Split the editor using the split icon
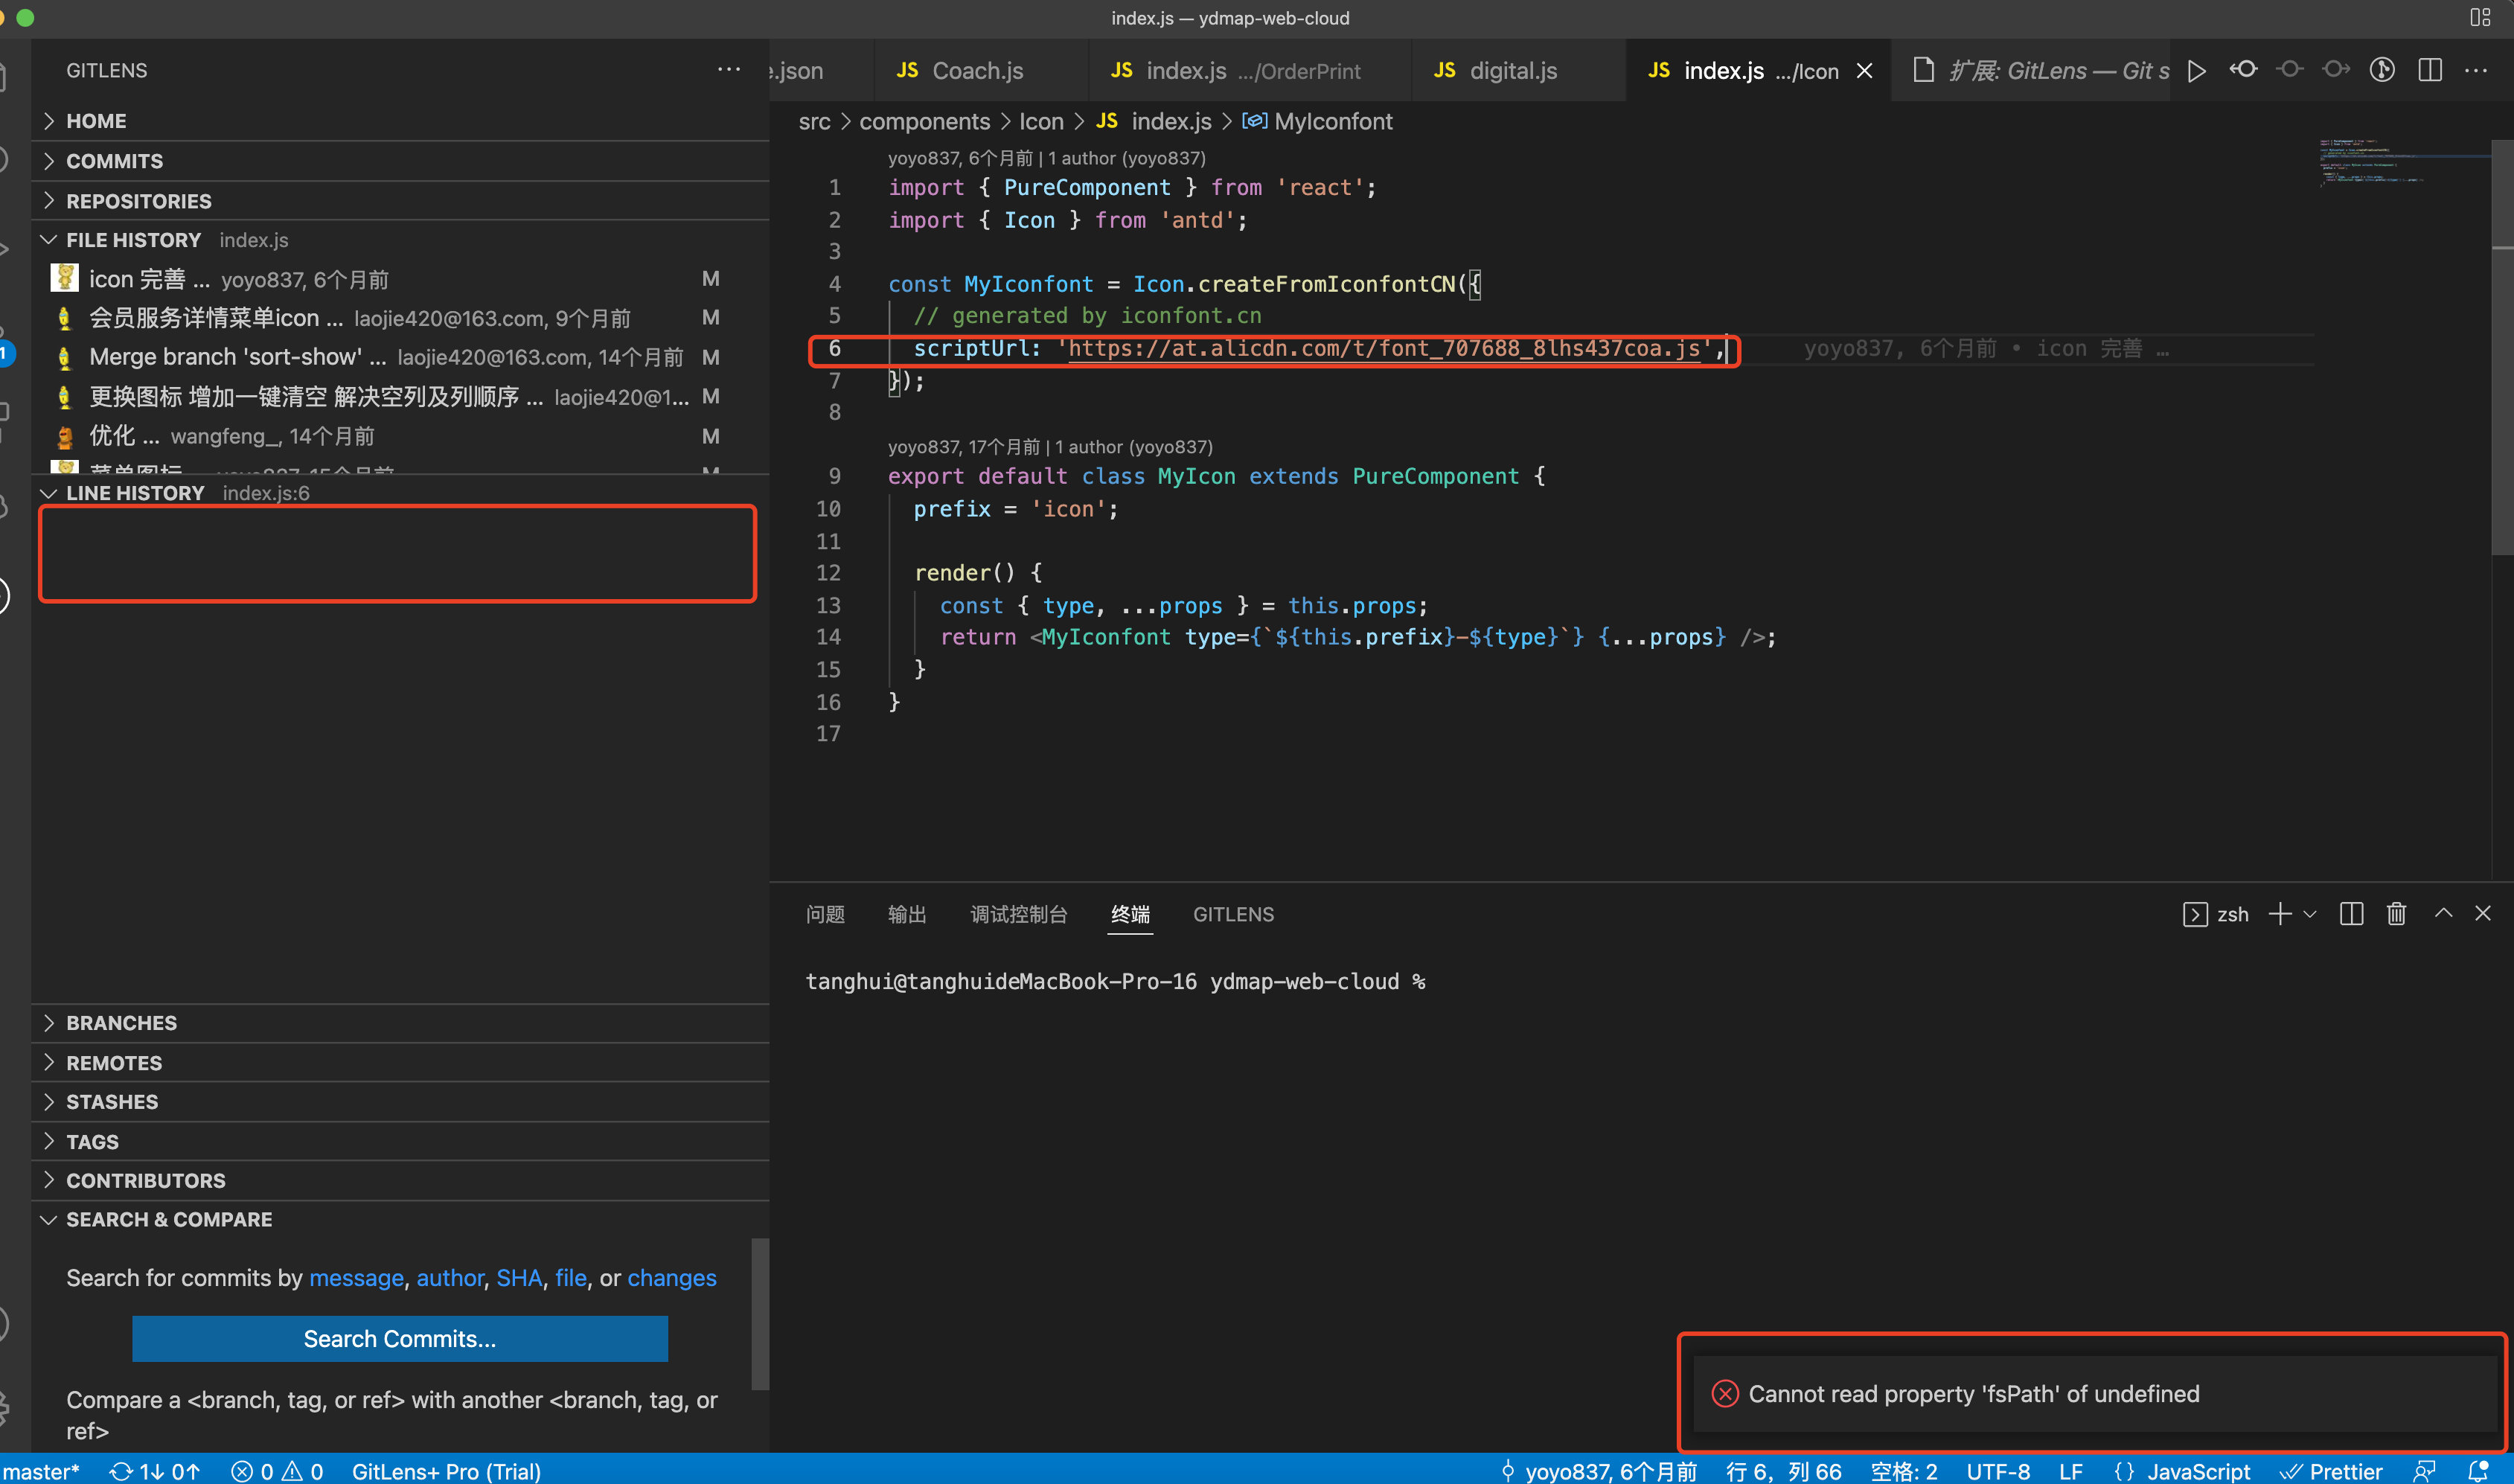Image resolution: width=2514 pixels, height=1484 pixels. (x=2430, y=70)
